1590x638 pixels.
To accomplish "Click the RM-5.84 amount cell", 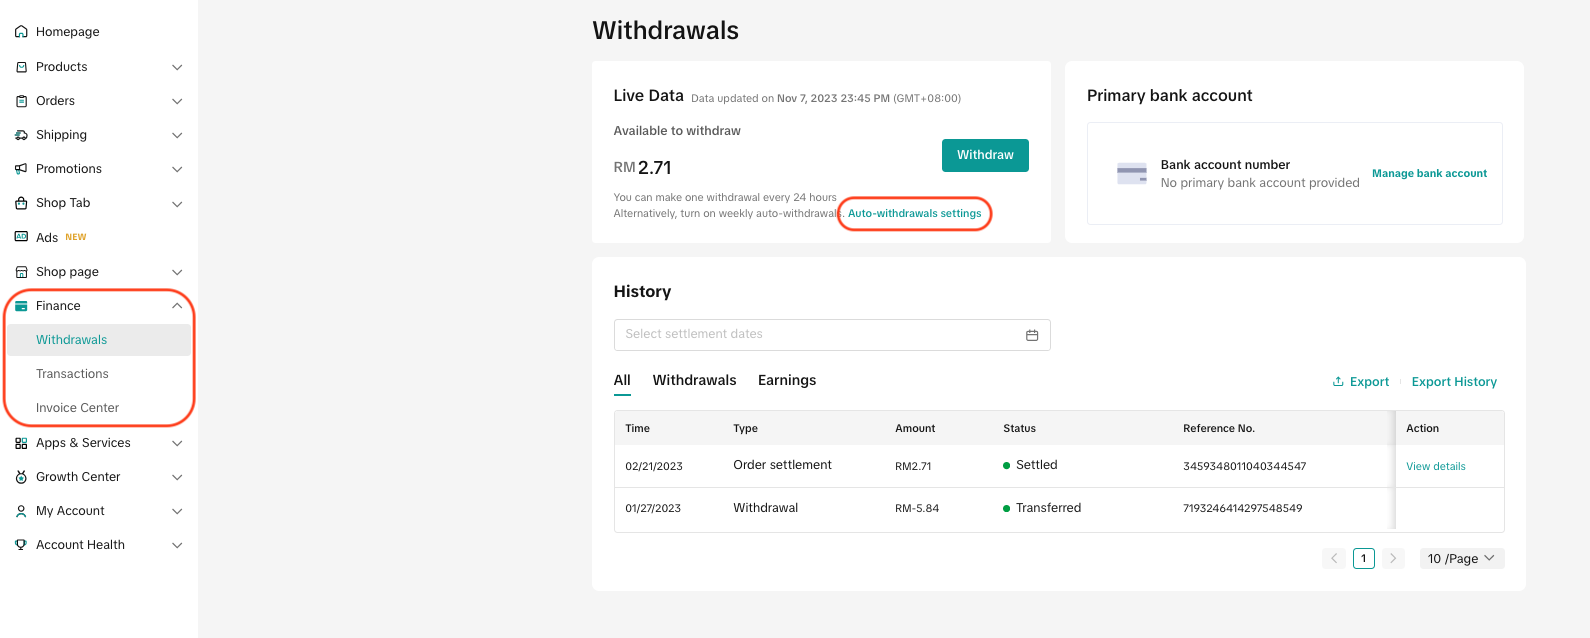I will pos(917,508).
